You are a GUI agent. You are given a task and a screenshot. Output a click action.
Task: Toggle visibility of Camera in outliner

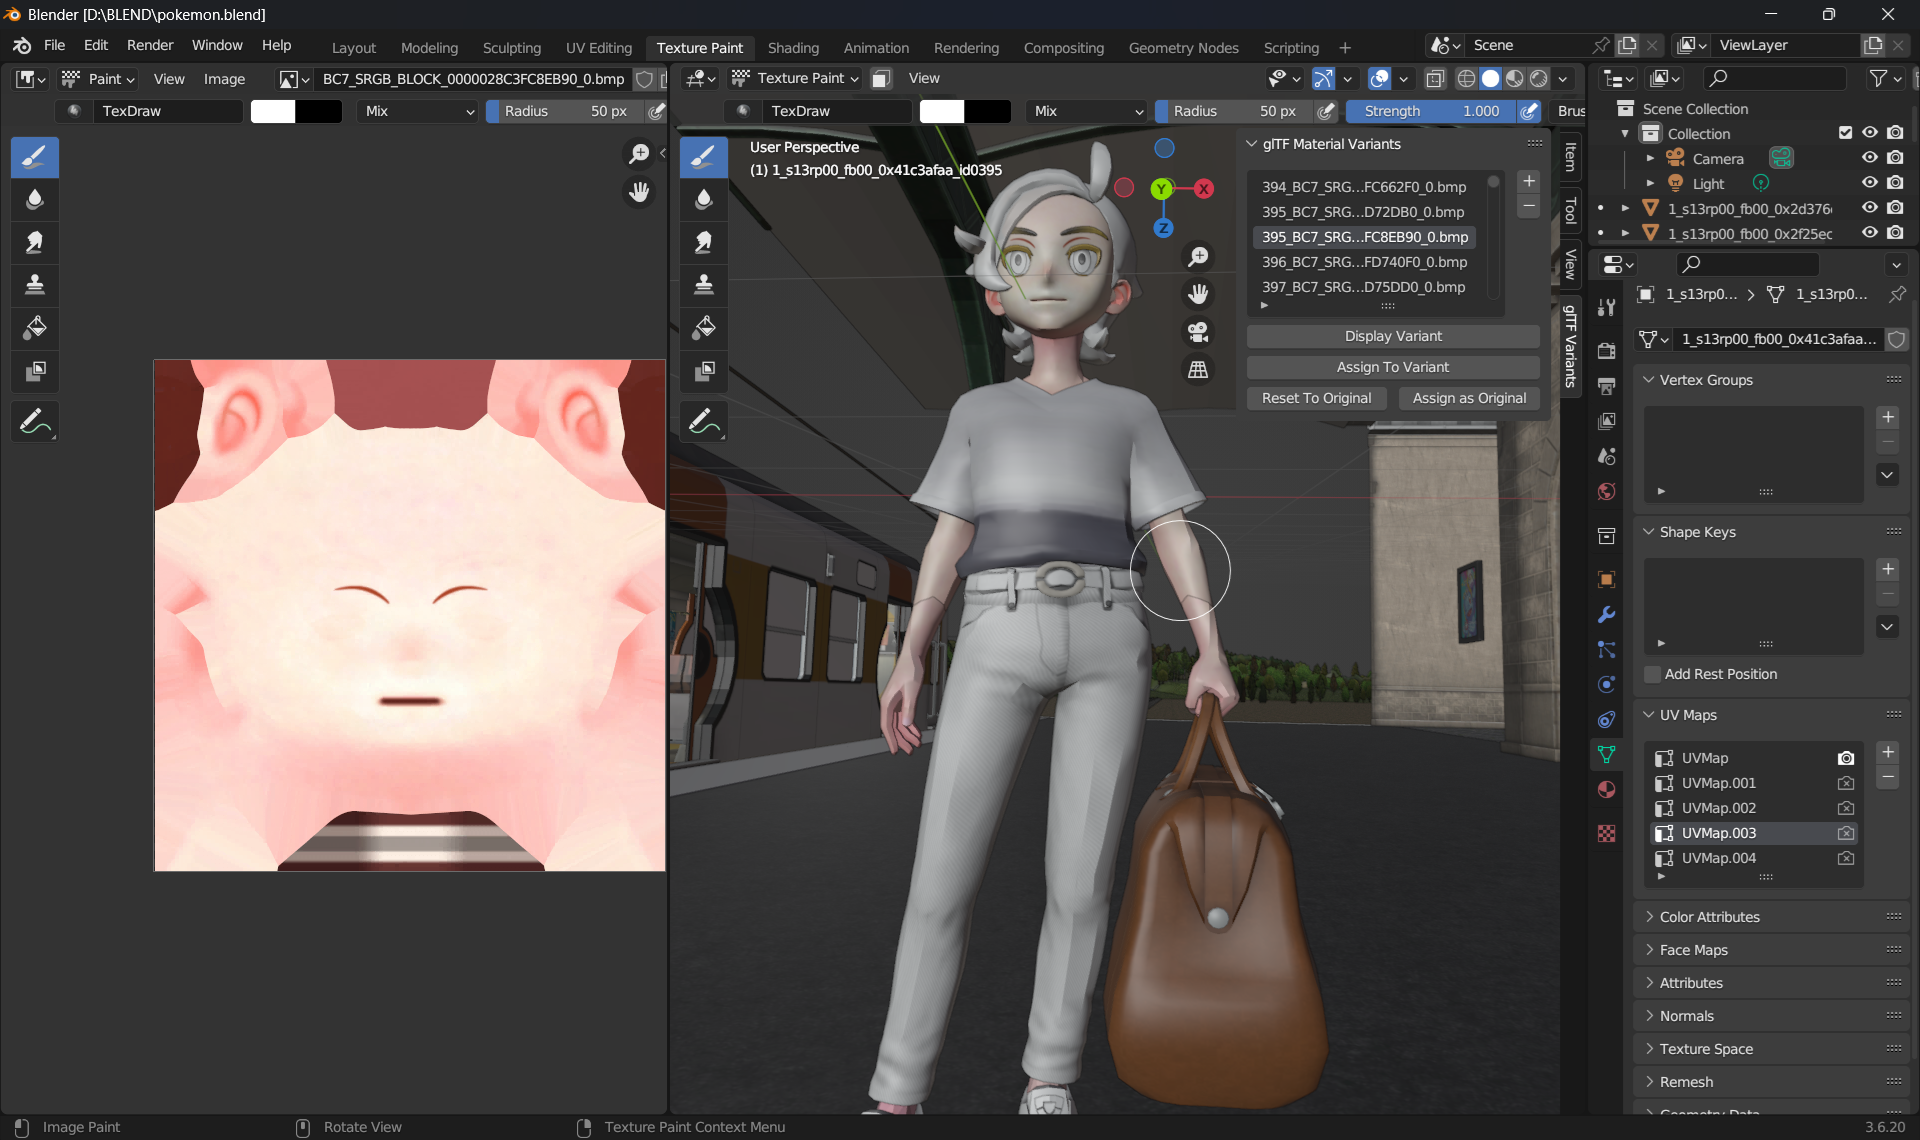click(1870, 158)
